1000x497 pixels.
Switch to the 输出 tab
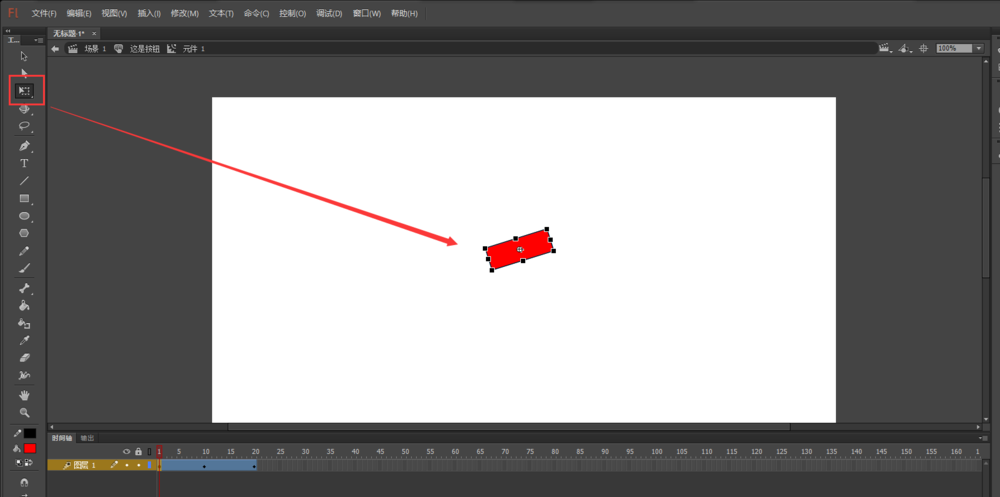click(x=87, y=438)
